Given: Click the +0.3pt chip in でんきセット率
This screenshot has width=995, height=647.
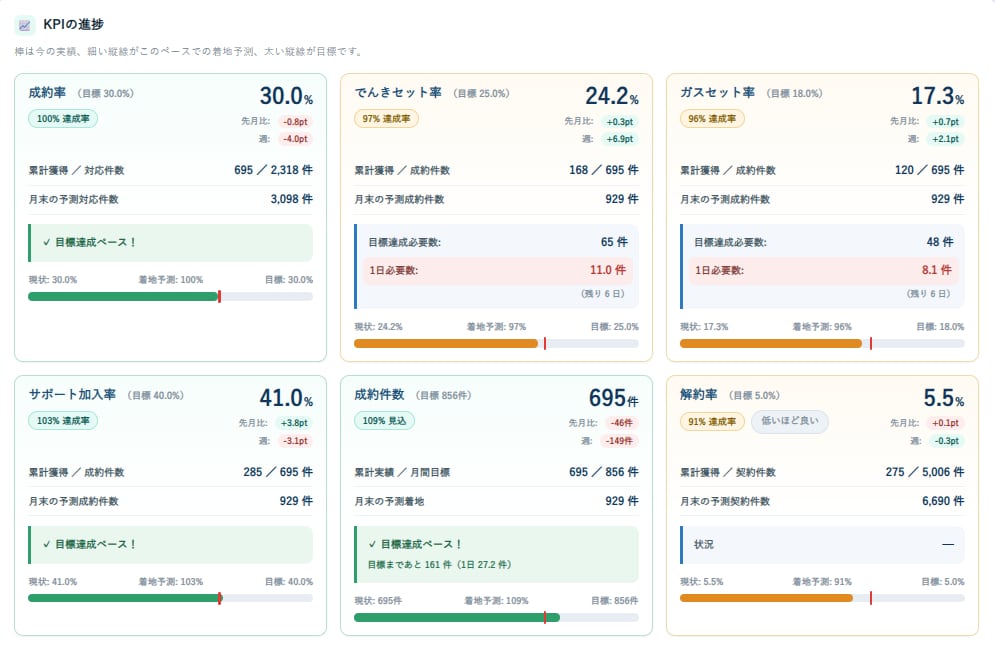Looking at the screenshot, I should point(620,122).
